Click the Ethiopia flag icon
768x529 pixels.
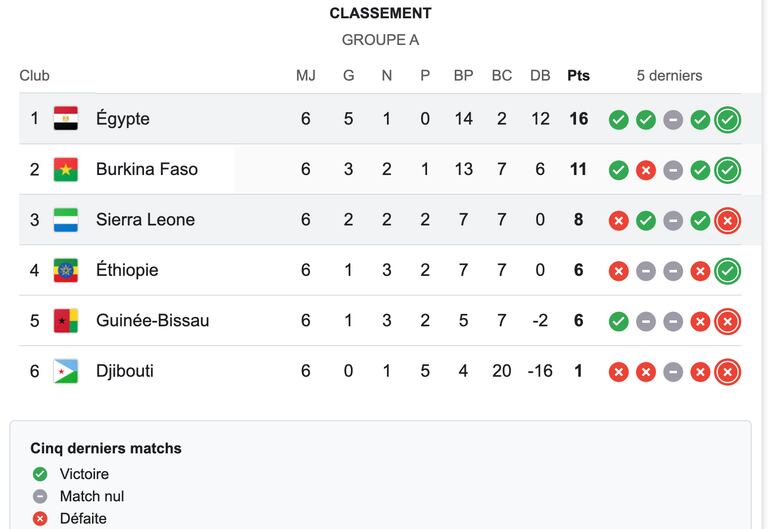coord(66,270)
